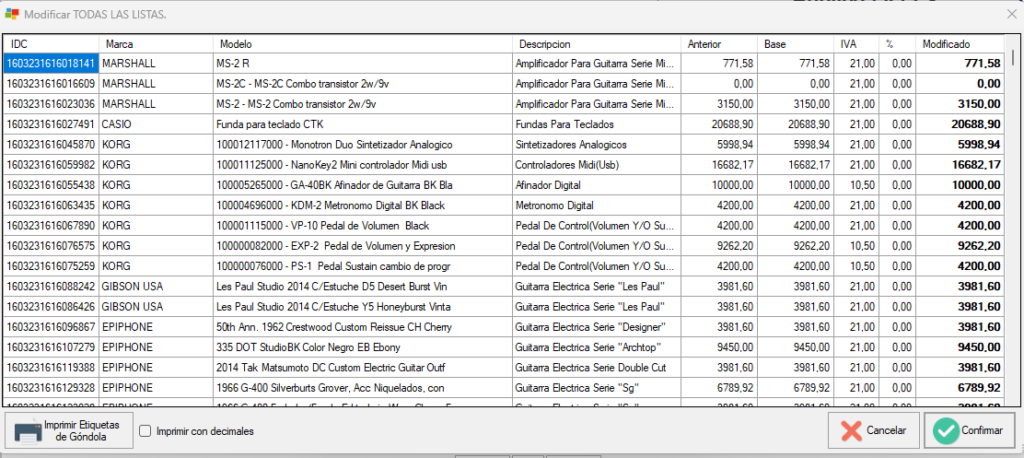Select the Tak Matsumoto DC Custom cell
Image resolution: width=1024 pixels, height=458 pixels.
click(362, 367)
